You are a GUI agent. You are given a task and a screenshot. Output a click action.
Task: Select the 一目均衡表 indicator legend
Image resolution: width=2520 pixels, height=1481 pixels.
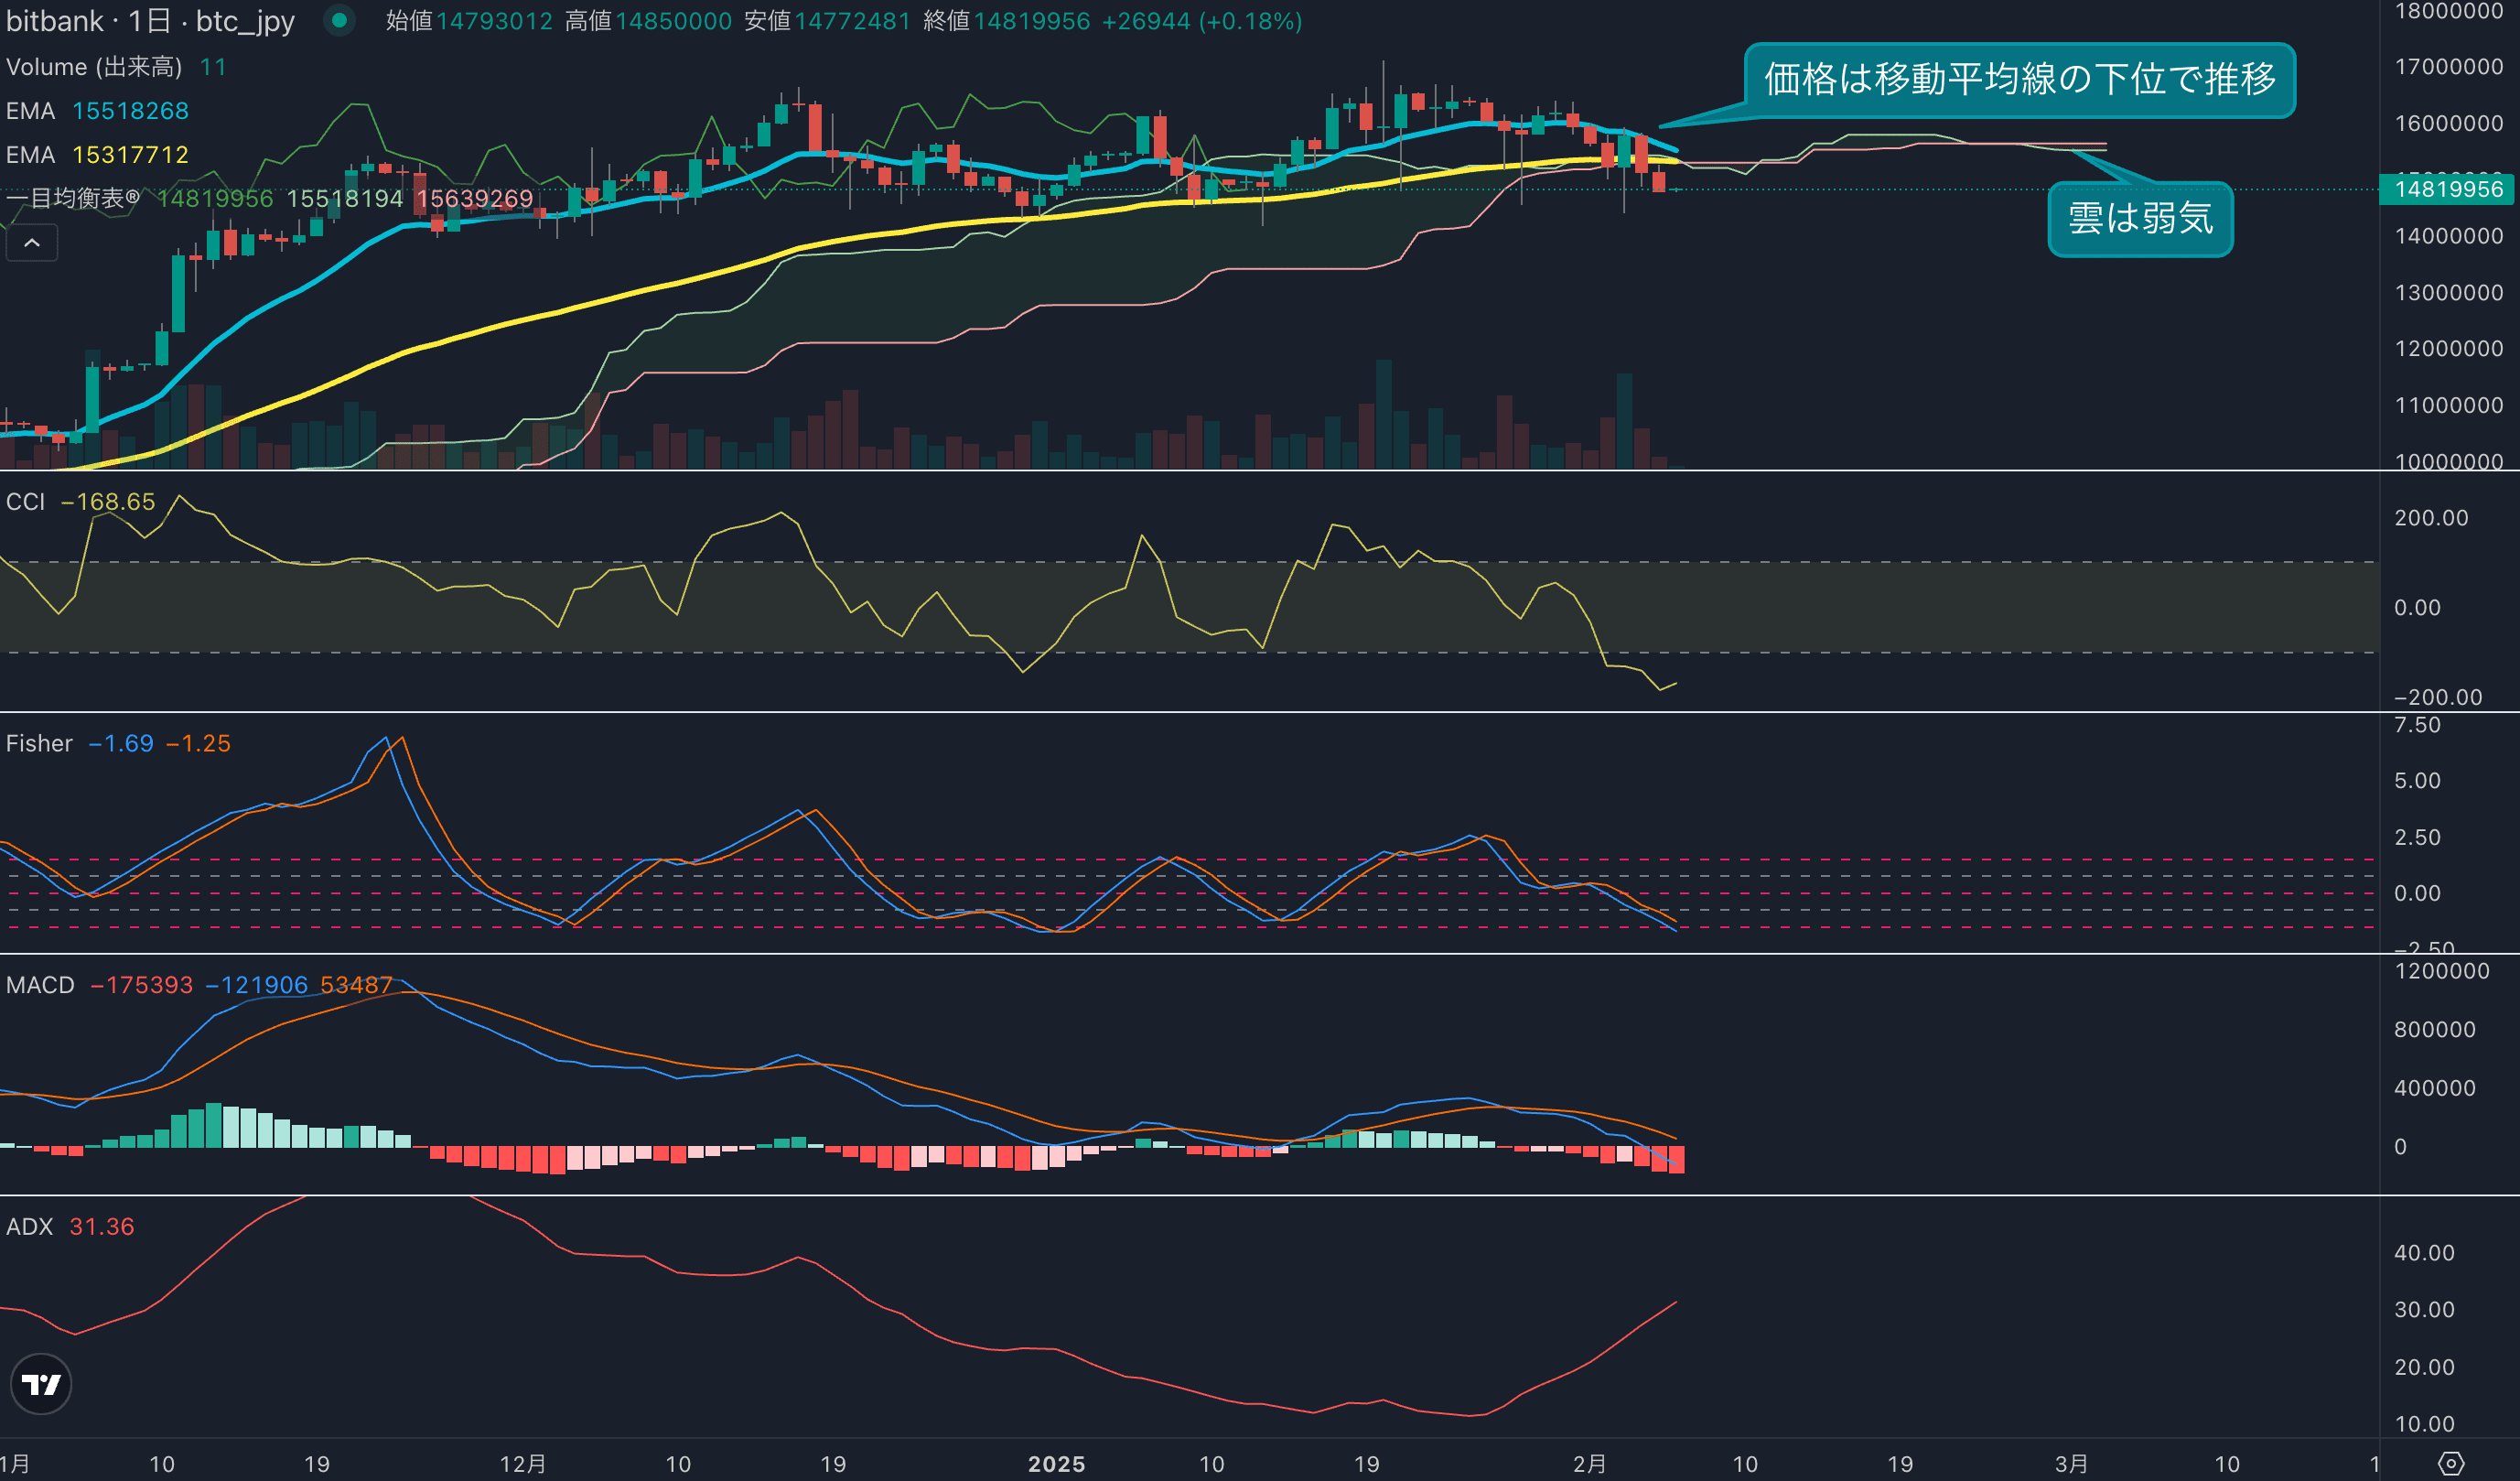tap(72, 198)
